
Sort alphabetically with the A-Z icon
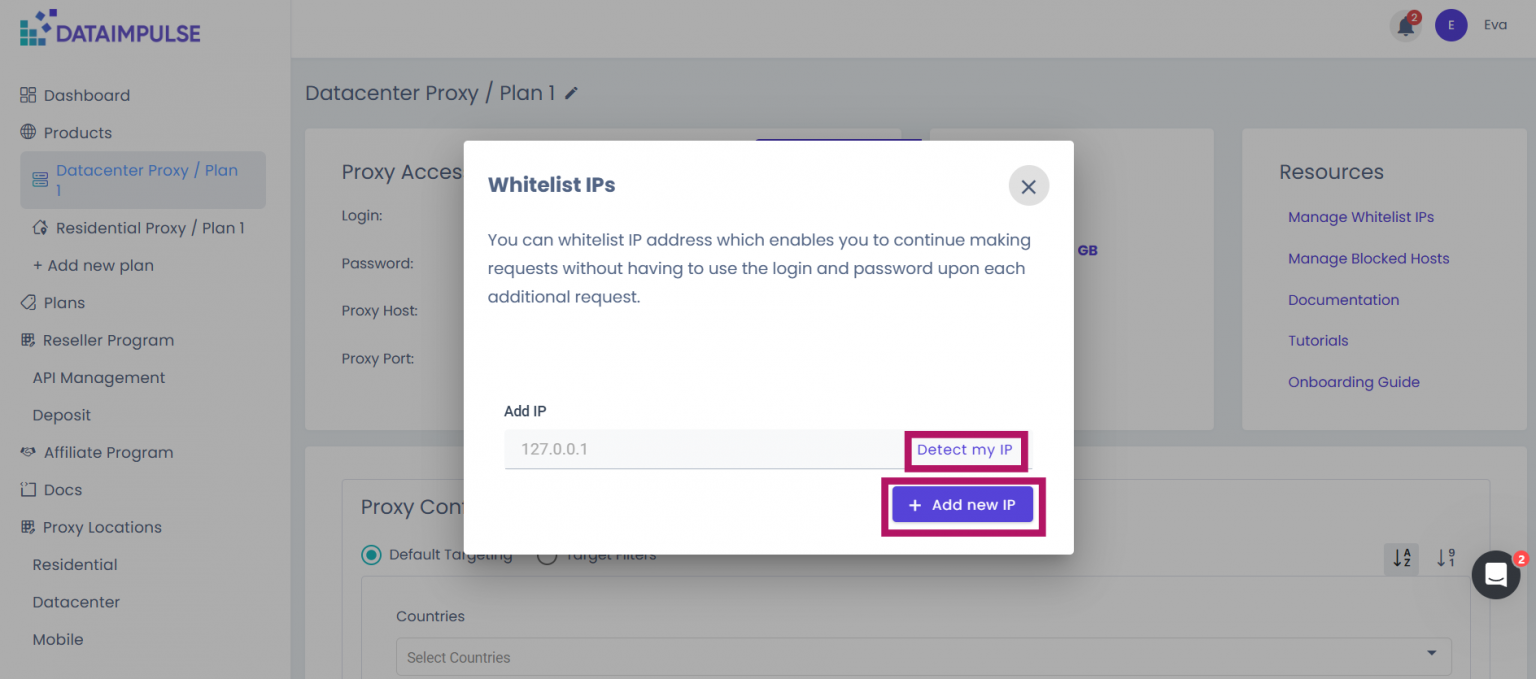tap(1401, 558)
